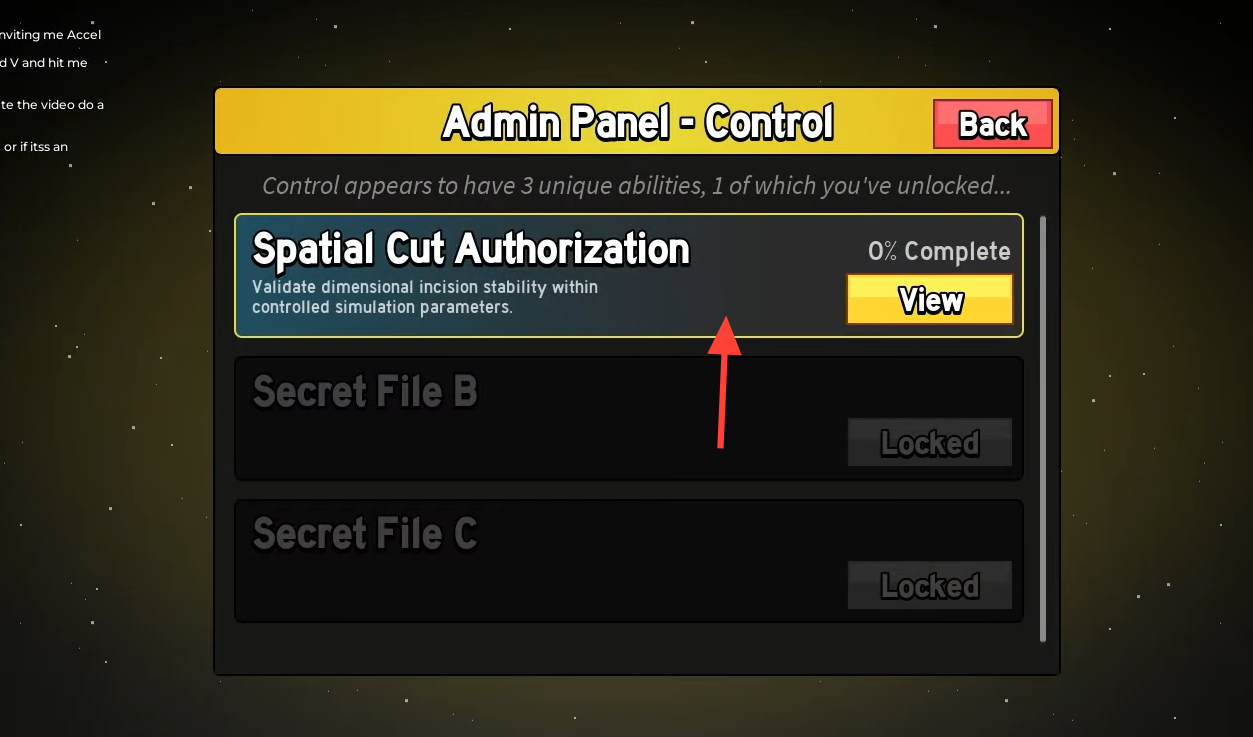Click the Secret File B title text
The image size is (1253, 737).
click(x=365, y=392)
